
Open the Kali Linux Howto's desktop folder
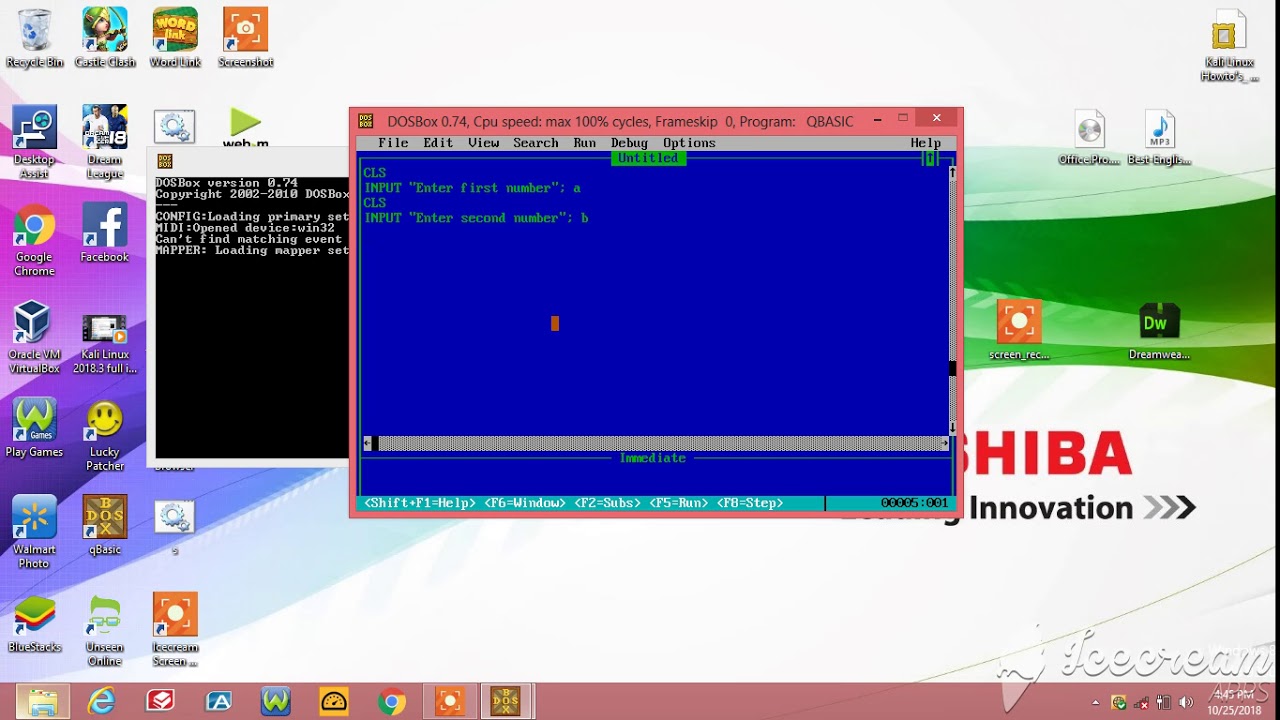tap(1230, 46)
